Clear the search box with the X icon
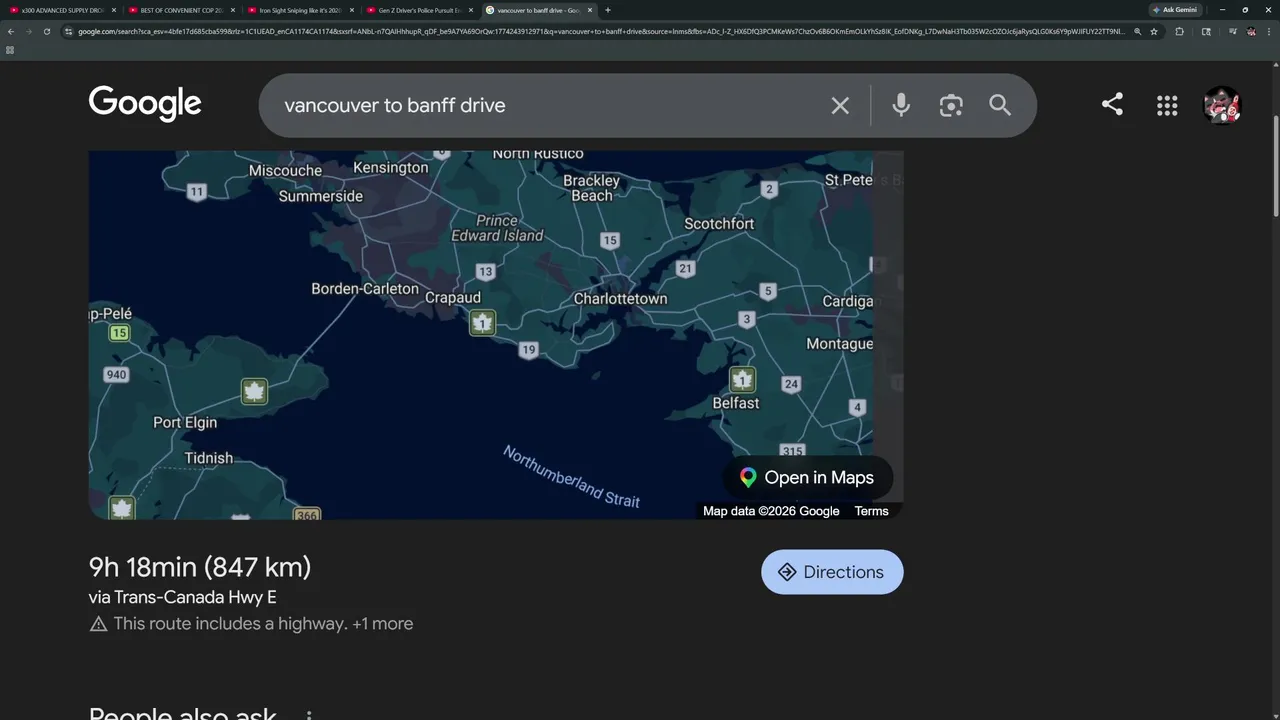This screenshot has height=720, width=1280. click(x=840, y=105)
